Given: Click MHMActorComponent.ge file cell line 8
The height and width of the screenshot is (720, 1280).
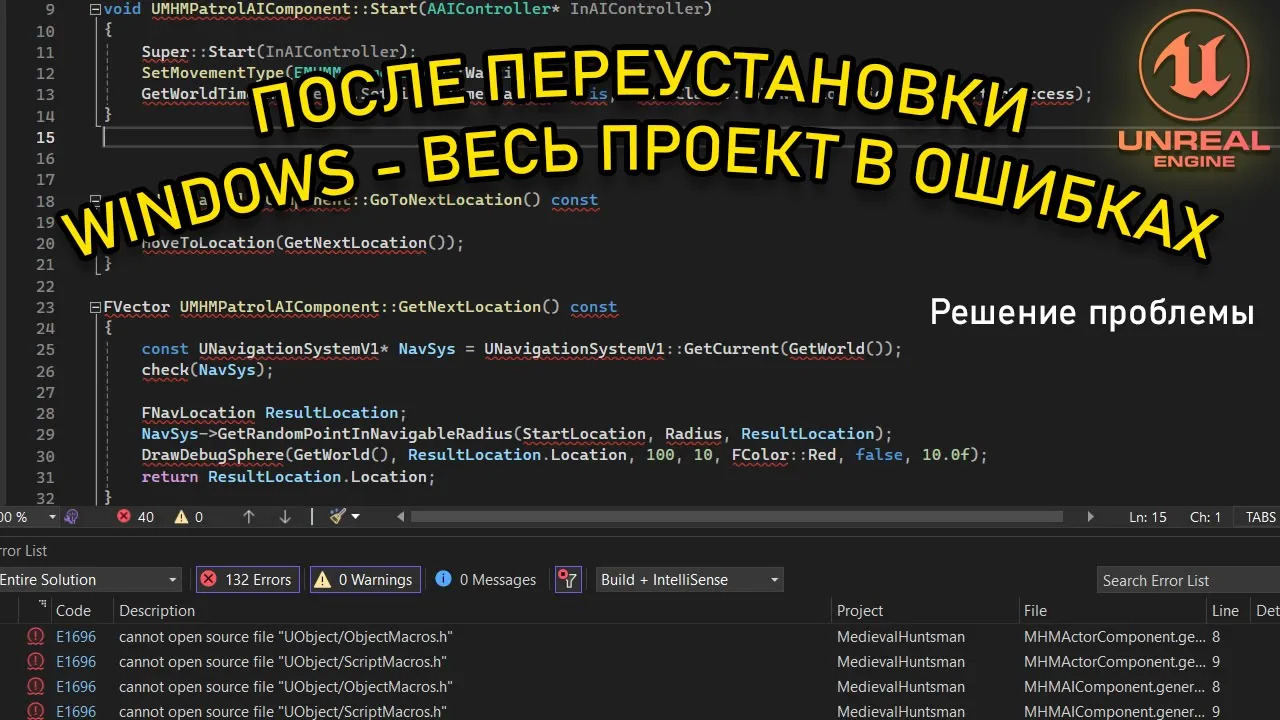Looking at the screenshot, I should (x=1114, y=636).
